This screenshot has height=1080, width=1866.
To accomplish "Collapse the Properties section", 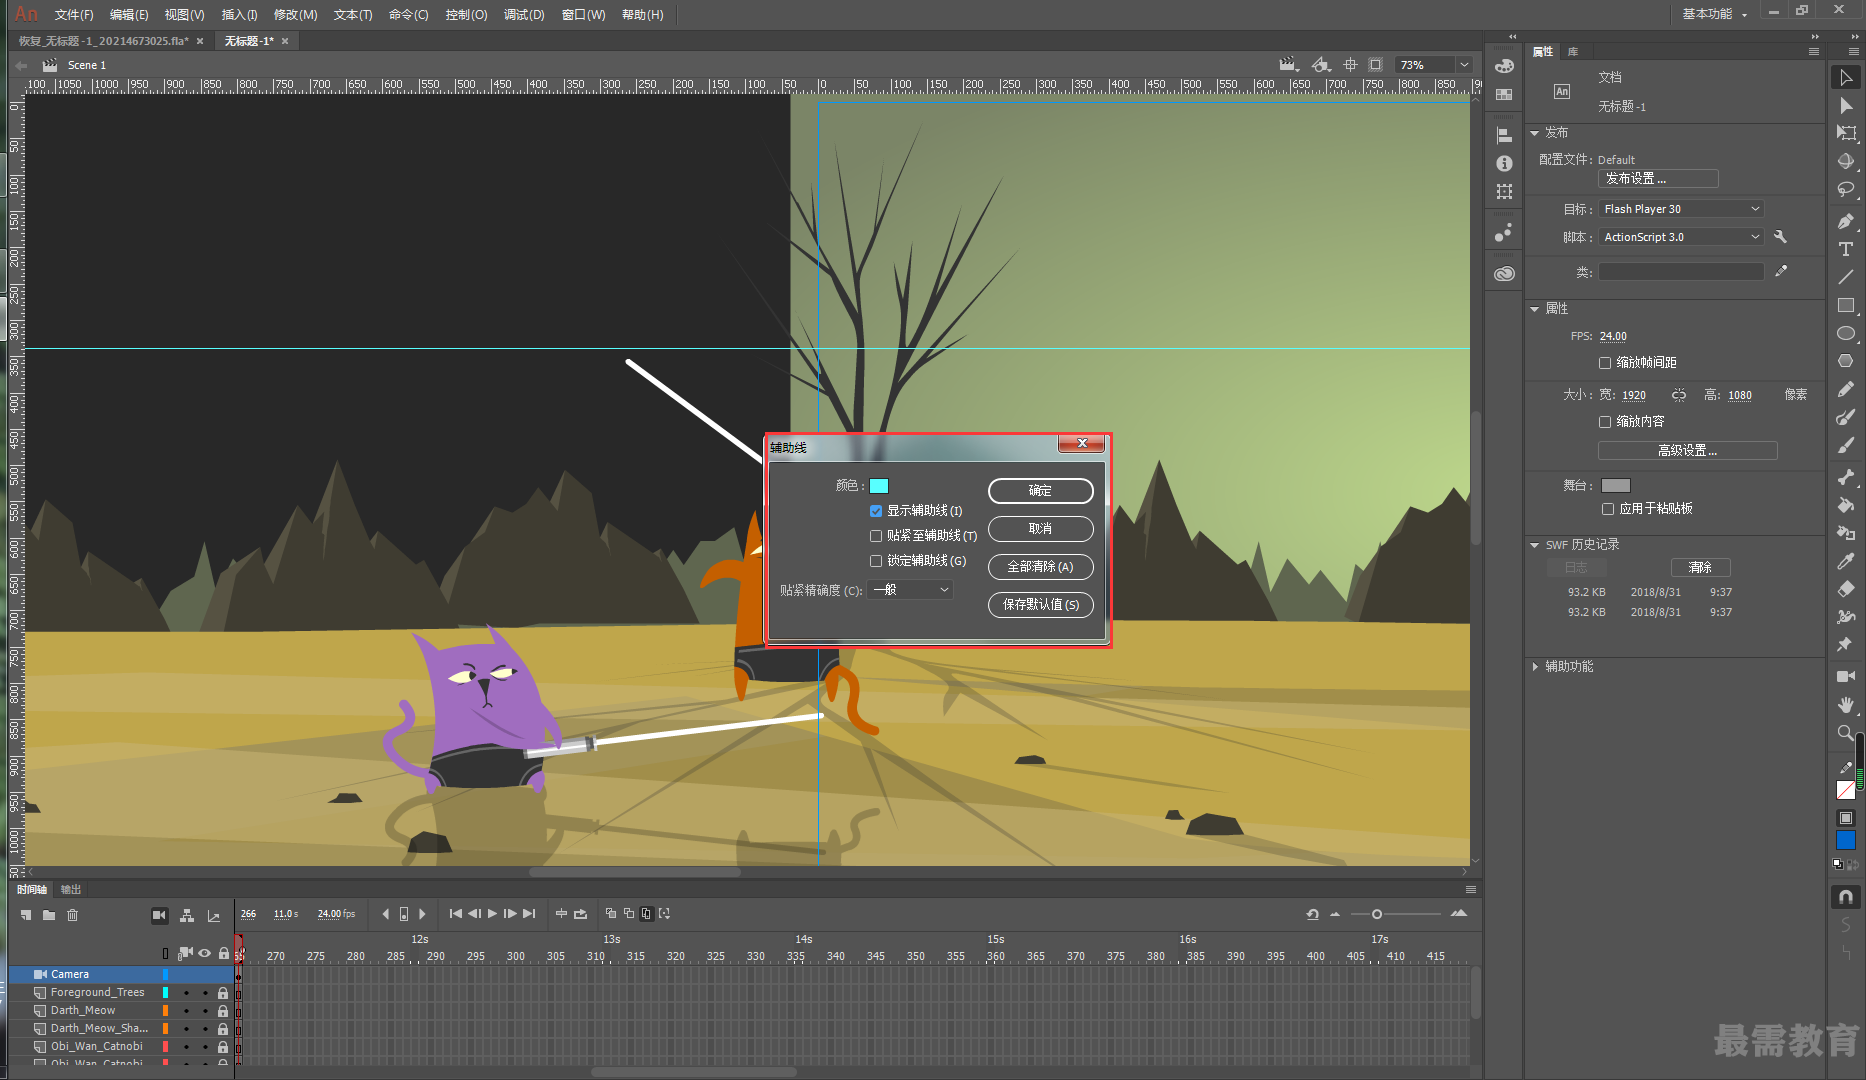I will [x=1535, y=309].
